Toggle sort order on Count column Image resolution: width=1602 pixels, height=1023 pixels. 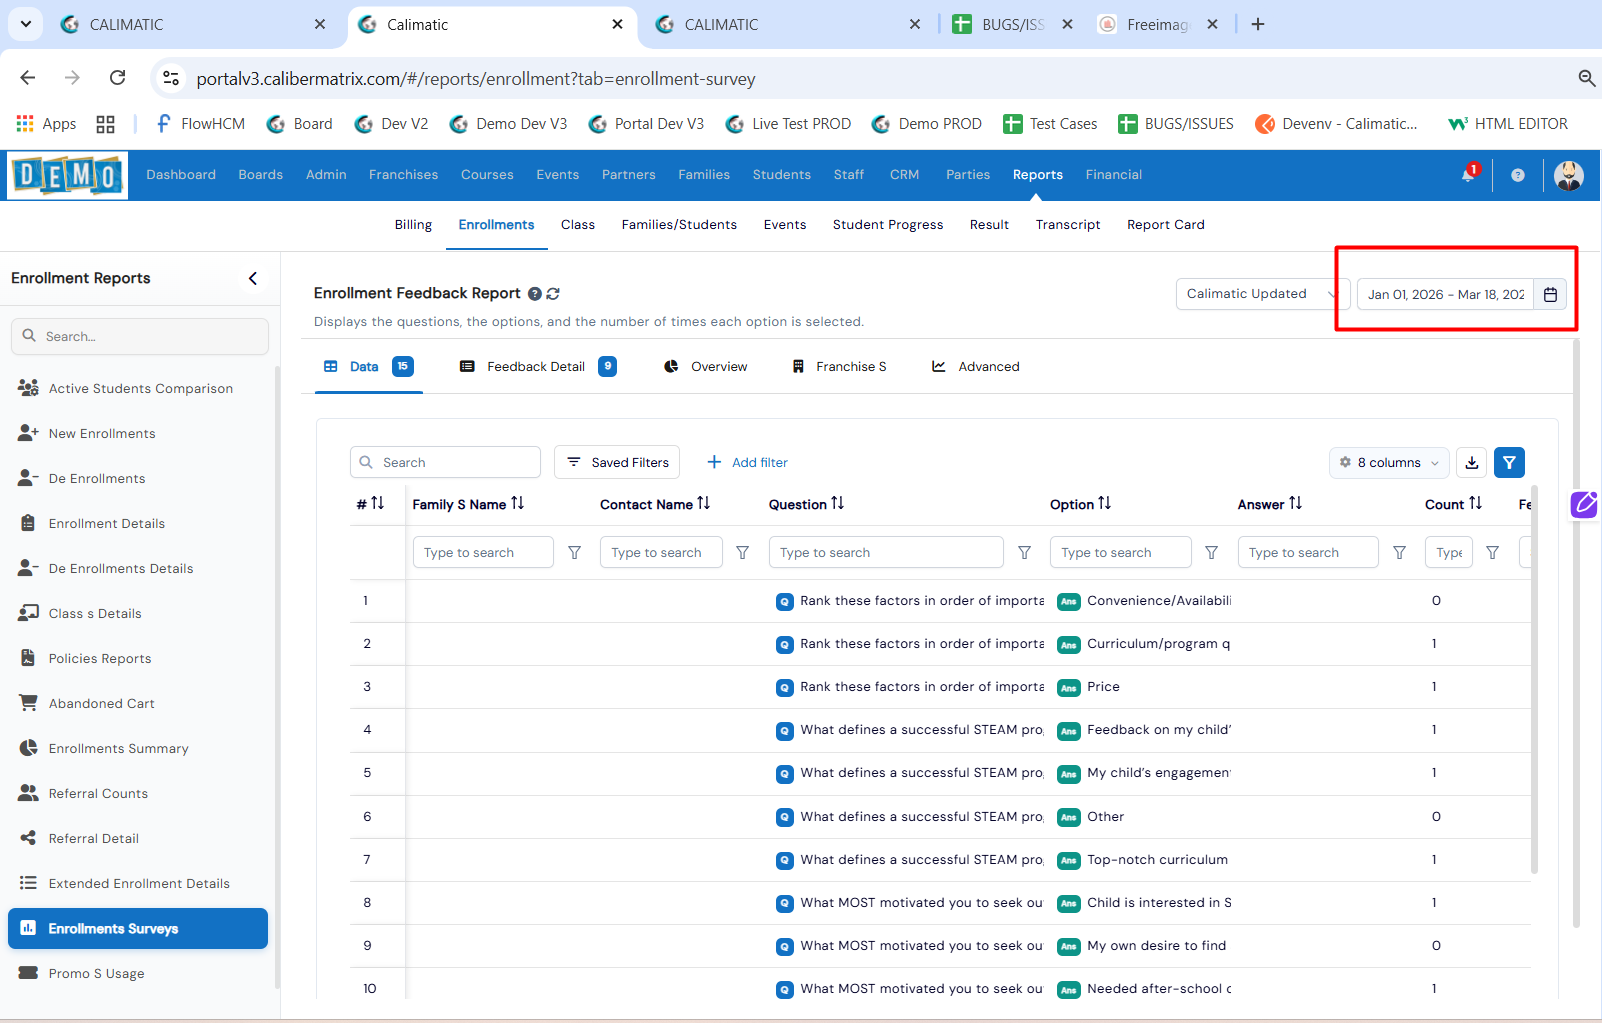[x=1475, y=504]
